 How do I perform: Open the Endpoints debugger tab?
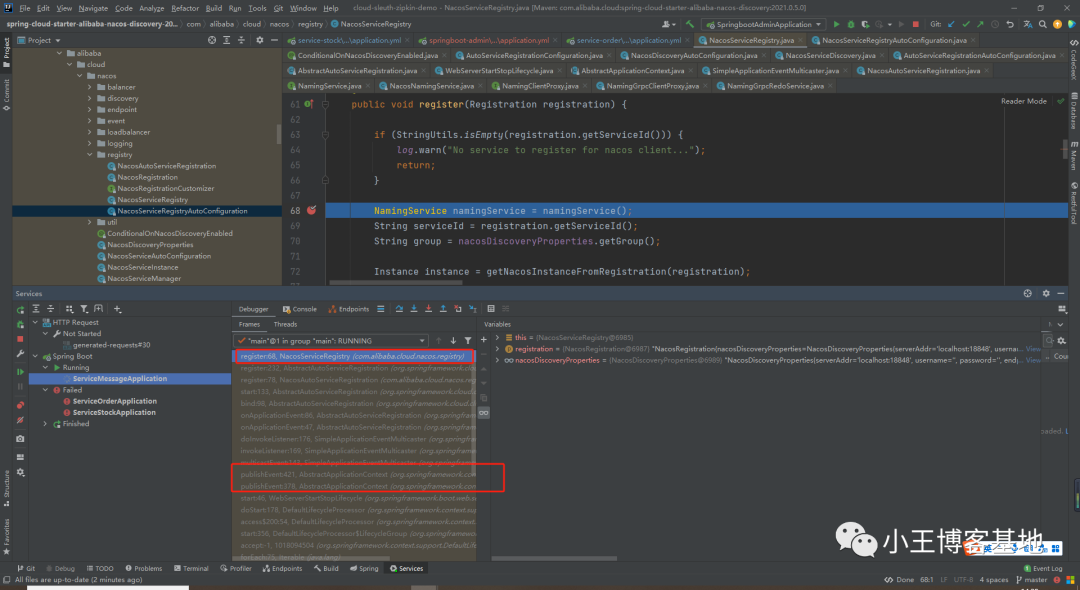349,309
